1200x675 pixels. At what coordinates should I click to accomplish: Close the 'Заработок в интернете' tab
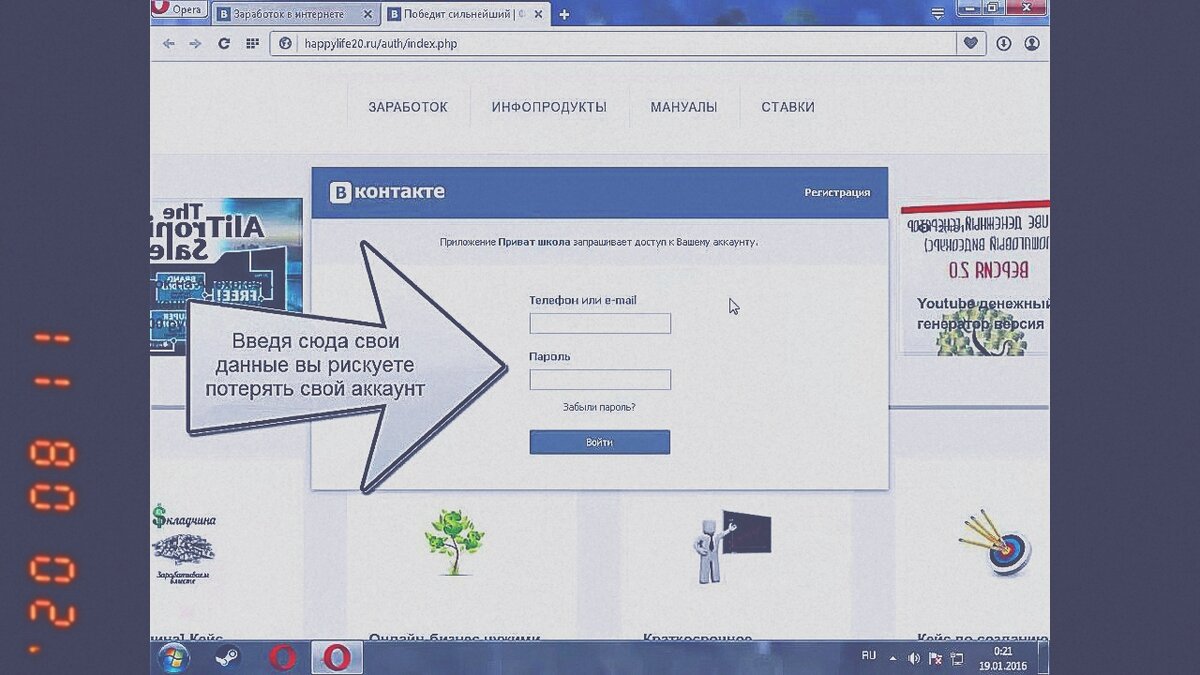pyautogui.click(x=367, y=14)
